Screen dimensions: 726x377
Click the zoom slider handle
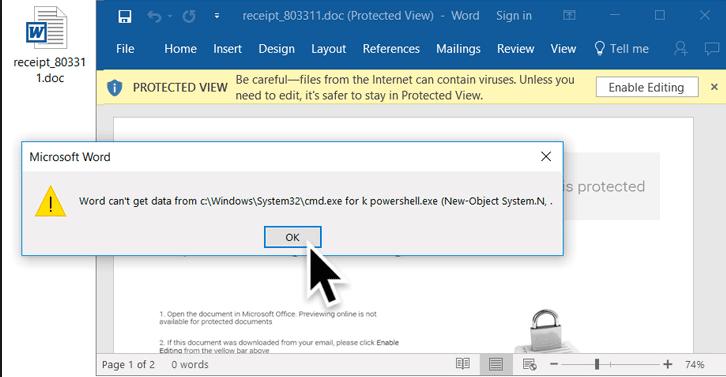pos(597,364)
